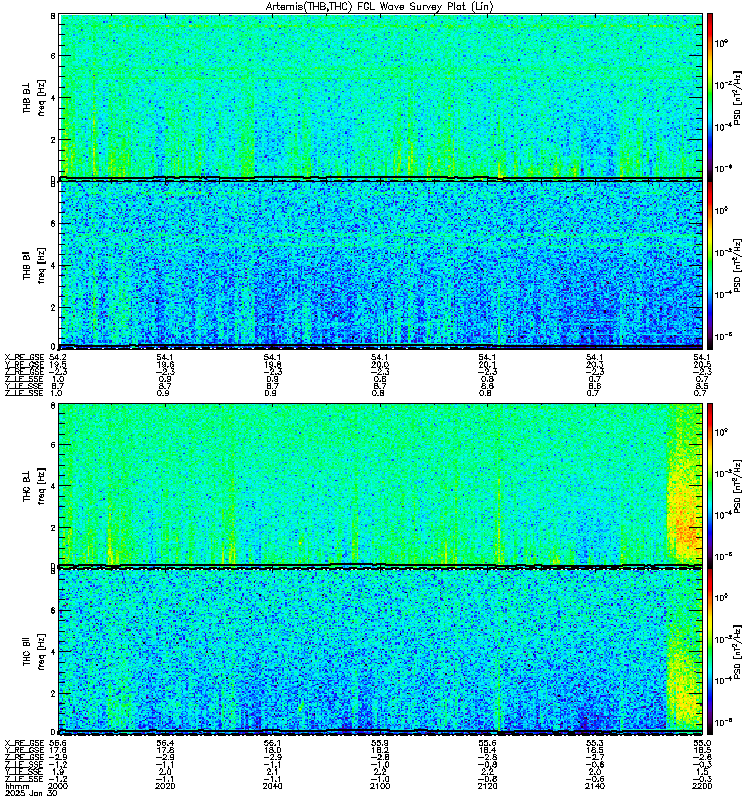Click the X_RE_GSE value '55.3'
Viewport: 750px width, 800px height.
click(594, 743)
